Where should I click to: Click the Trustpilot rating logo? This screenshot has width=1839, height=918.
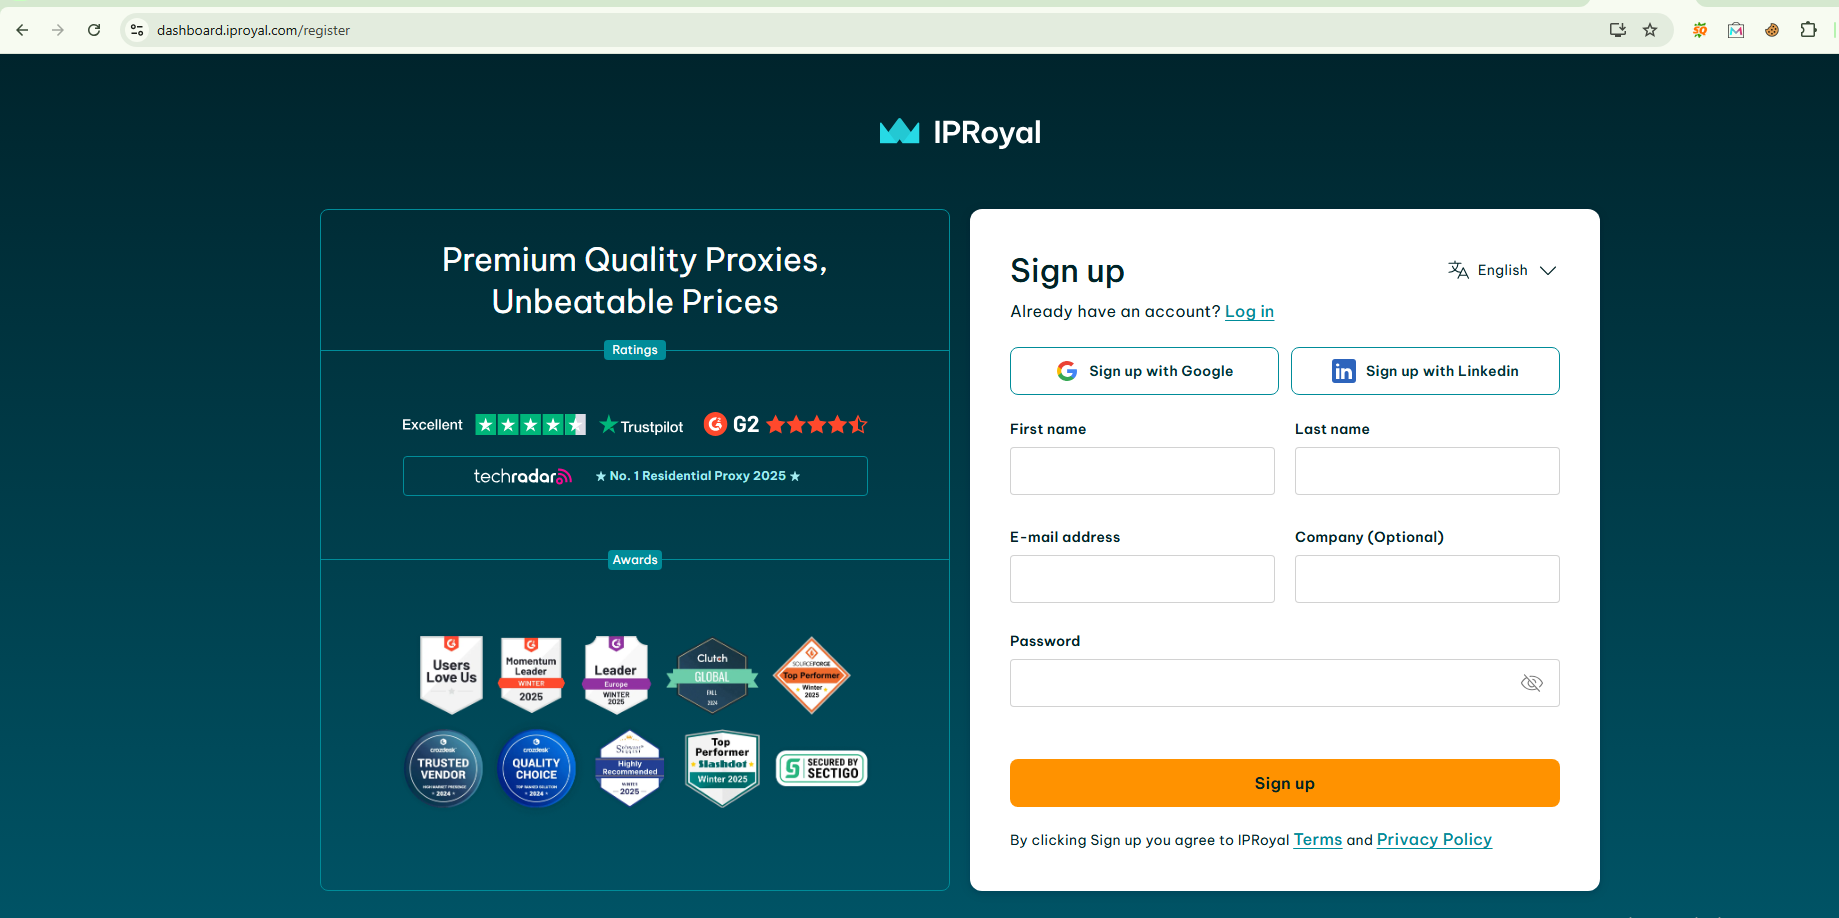pos(642,426)
